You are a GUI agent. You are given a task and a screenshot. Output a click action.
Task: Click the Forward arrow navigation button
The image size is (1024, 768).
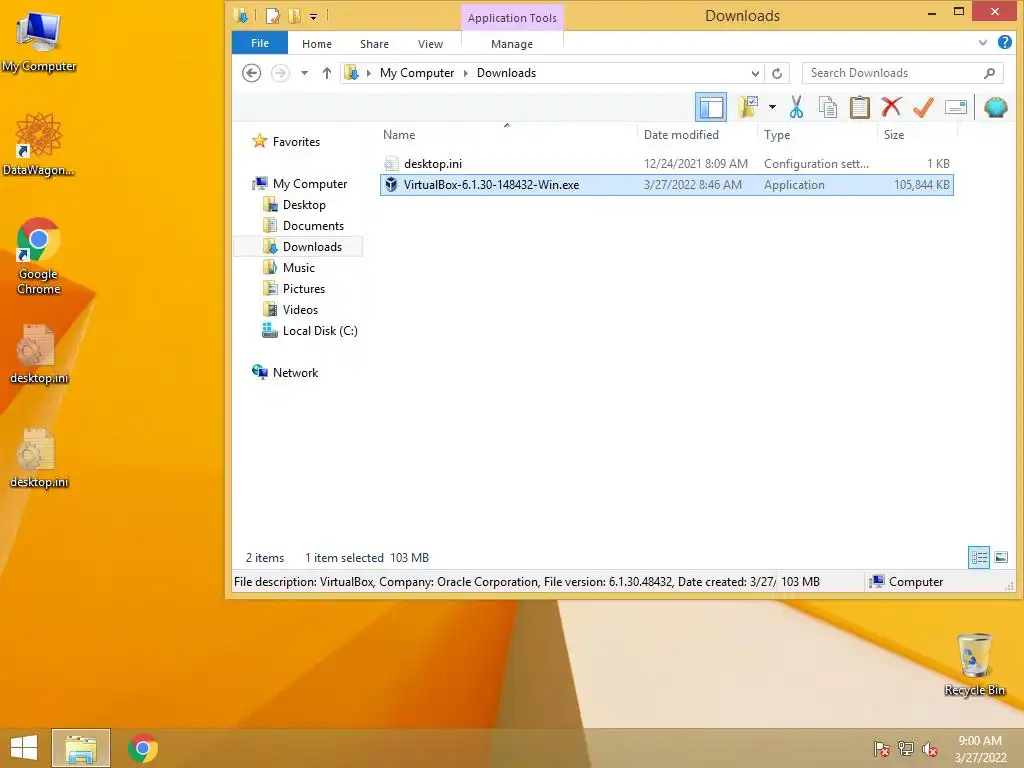point(280,73)
